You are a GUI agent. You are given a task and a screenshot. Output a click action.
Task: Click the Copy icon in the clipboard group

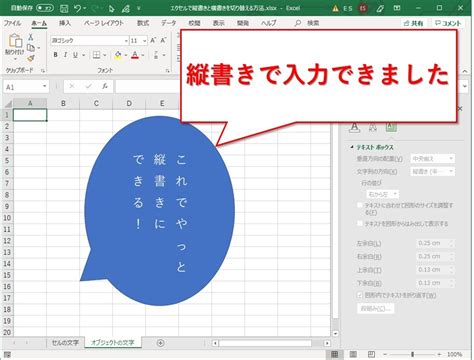point(31,48)
